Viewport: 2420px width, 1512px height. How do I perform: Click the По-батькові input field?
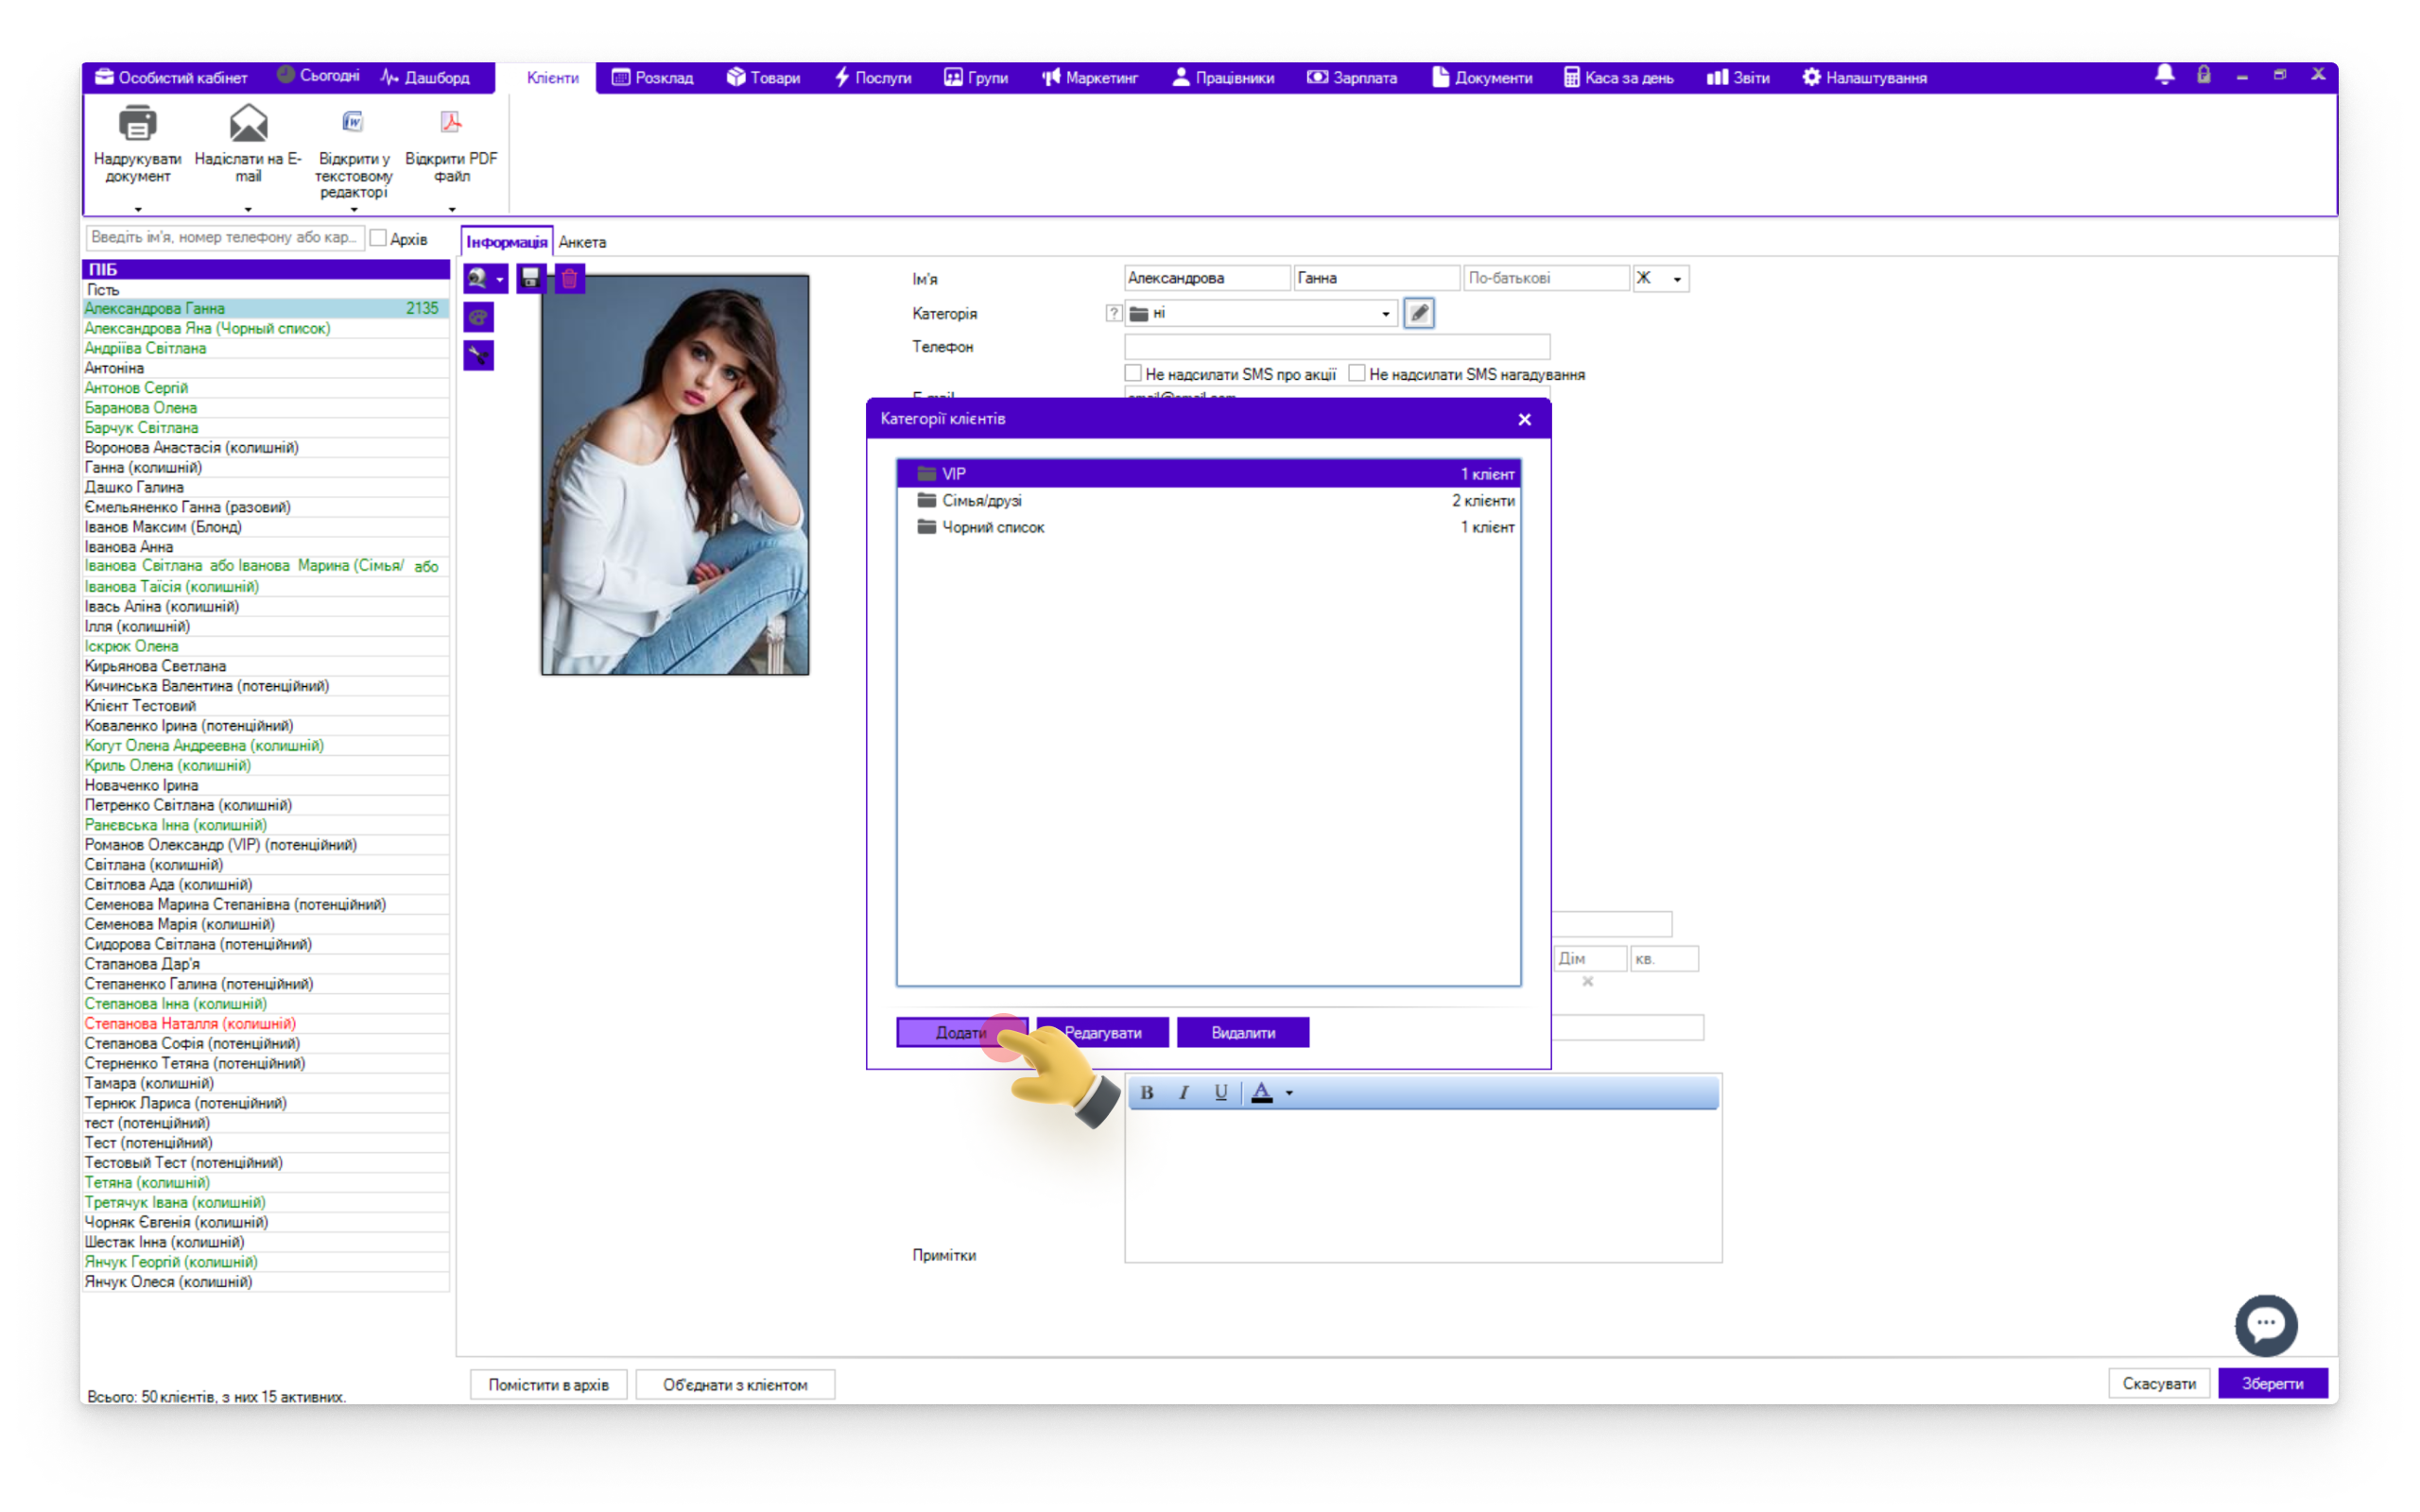[x=1546, y=278]
